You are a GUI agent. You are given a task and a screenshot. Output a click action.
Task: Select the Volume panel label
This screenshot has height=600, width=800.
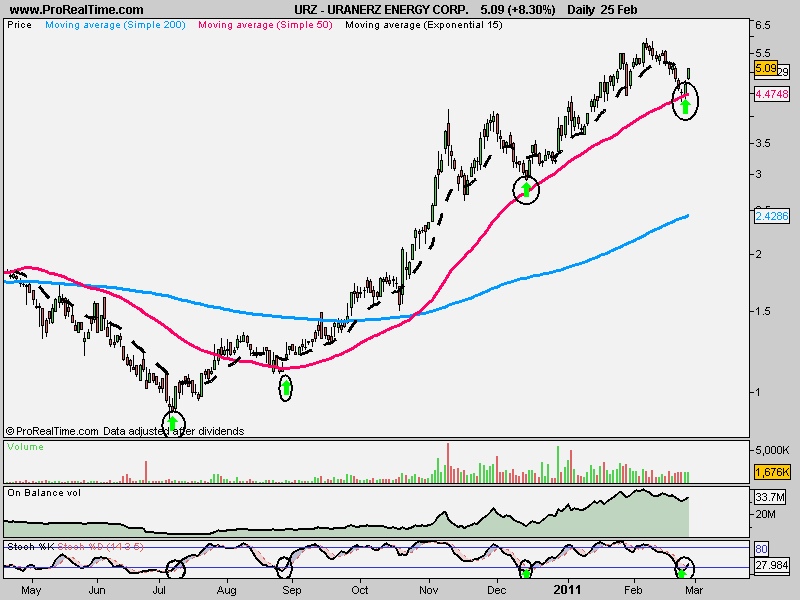(26, 446)
